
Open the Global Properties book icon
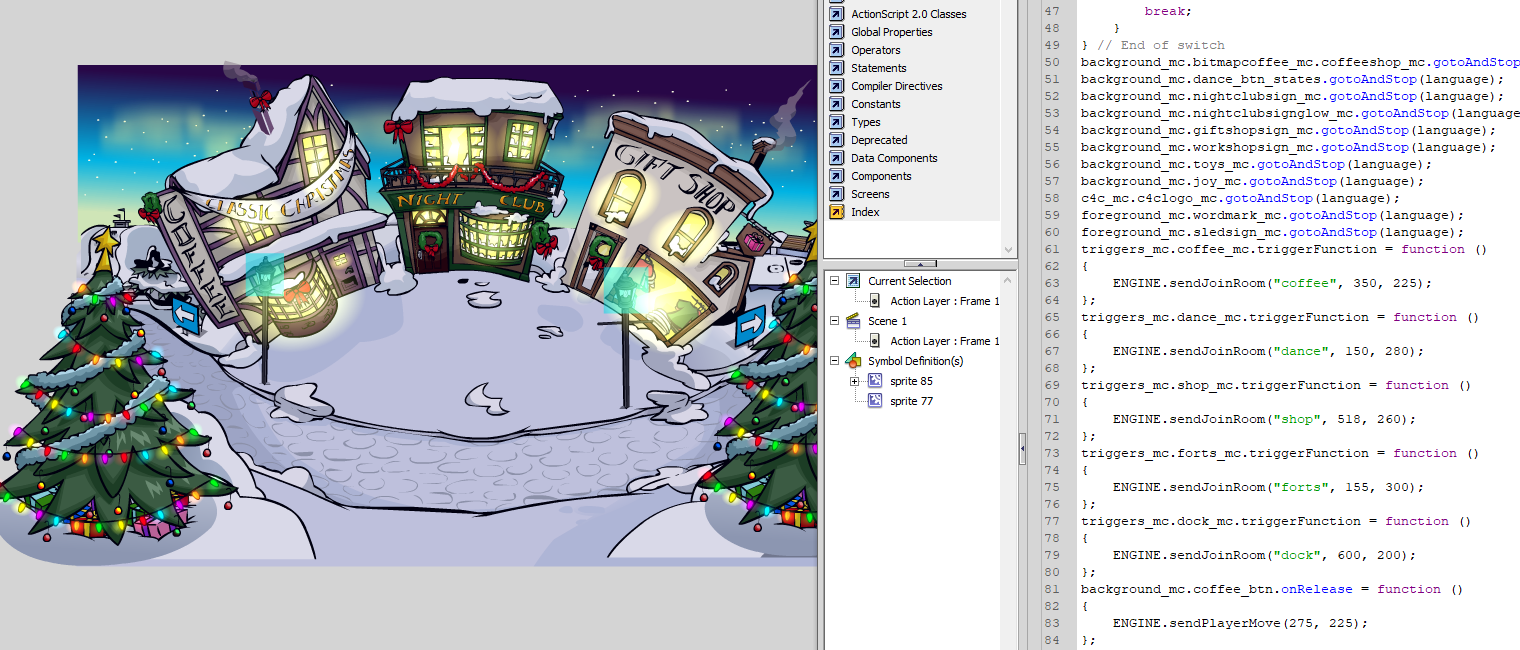[836, 32]
